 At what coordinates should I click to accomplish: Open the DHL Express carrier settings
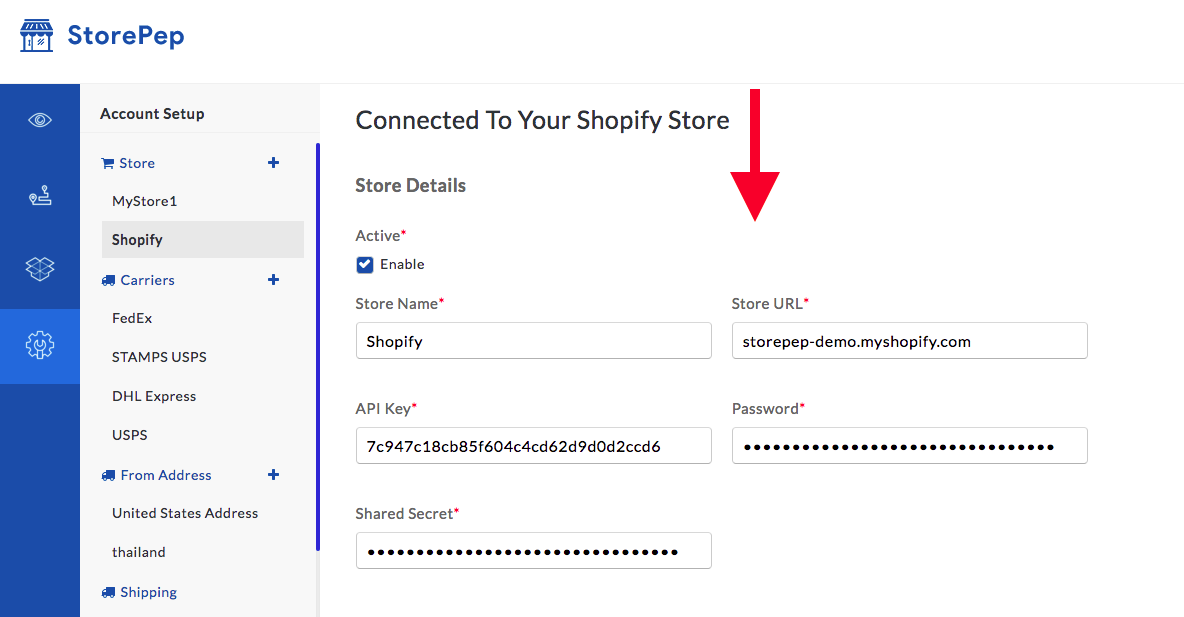(x=154, y=396)
